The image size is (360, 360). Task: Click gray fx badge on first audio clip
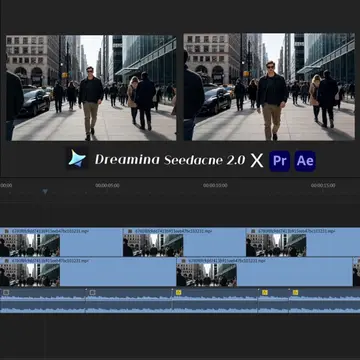pyautogui.click(x=6, y=292)
